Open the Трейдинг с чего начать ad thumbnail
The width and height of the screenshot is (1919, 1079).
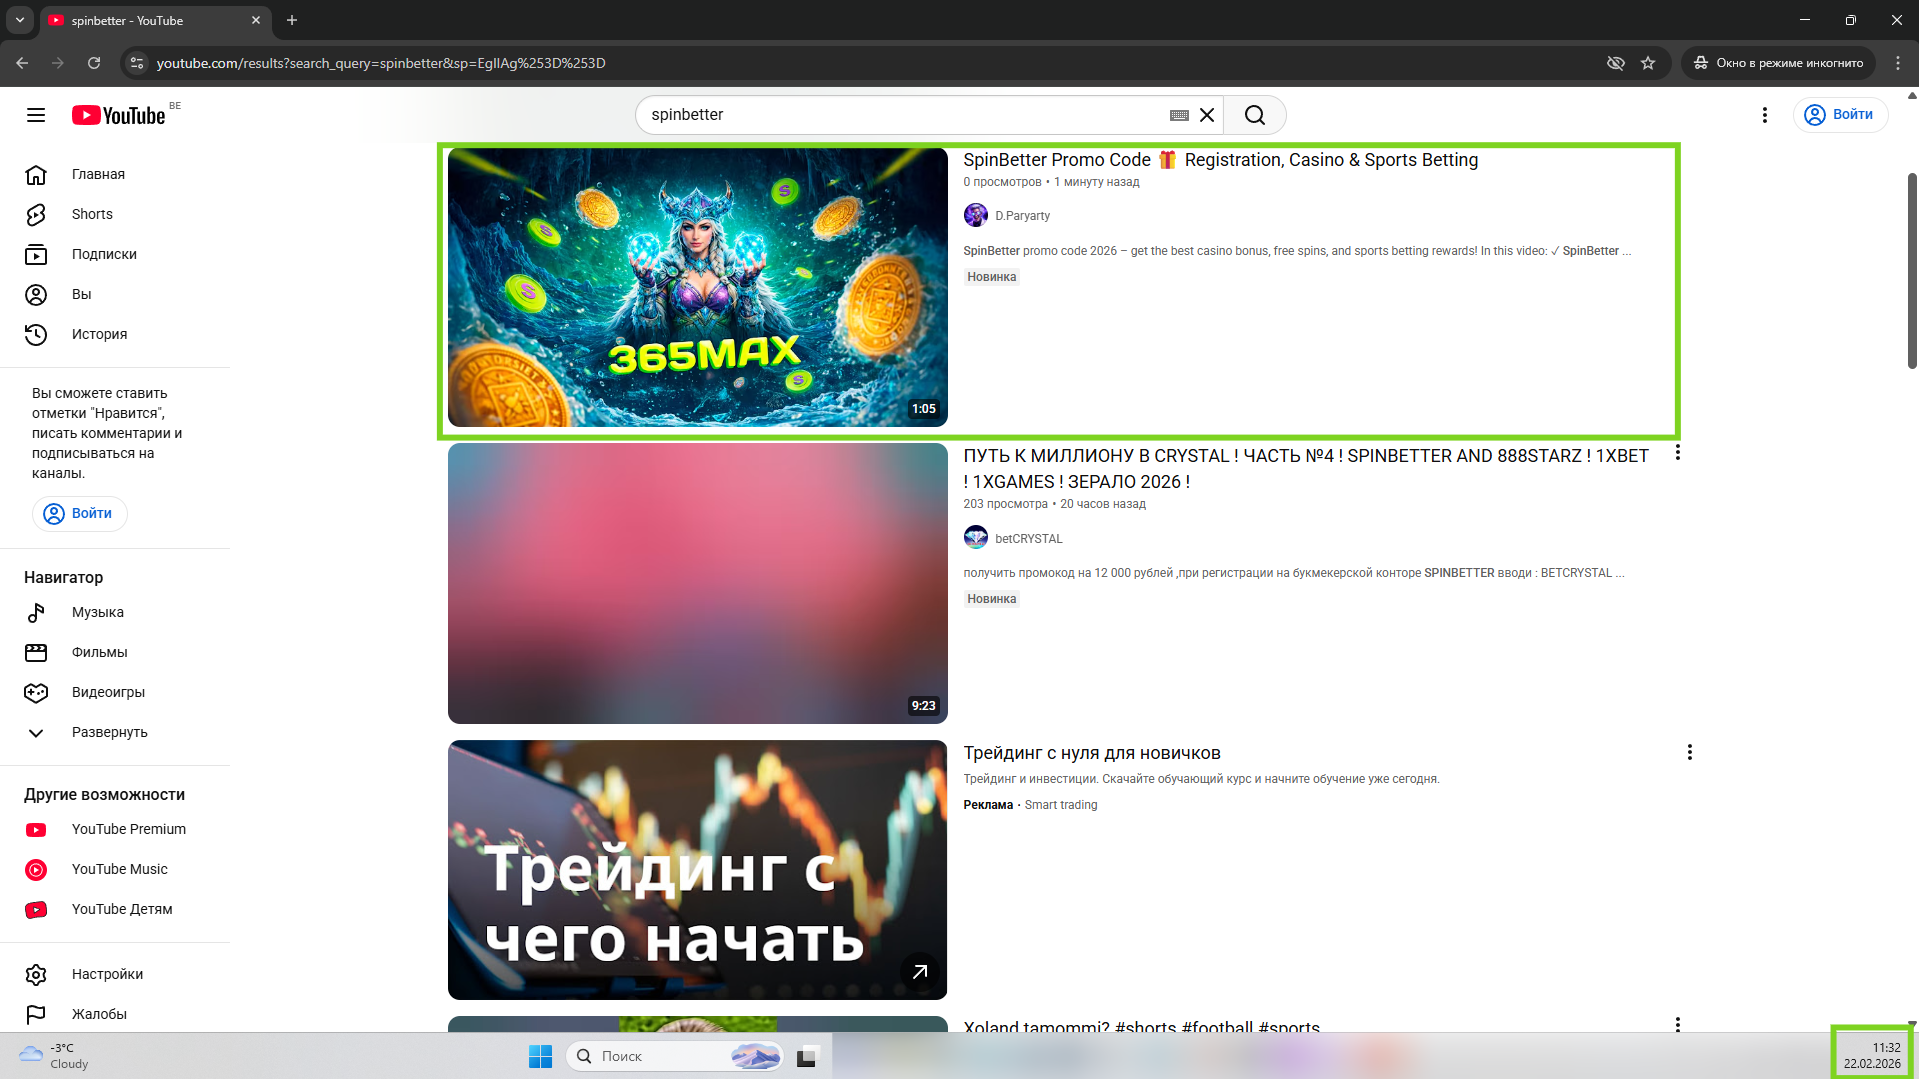697,869
